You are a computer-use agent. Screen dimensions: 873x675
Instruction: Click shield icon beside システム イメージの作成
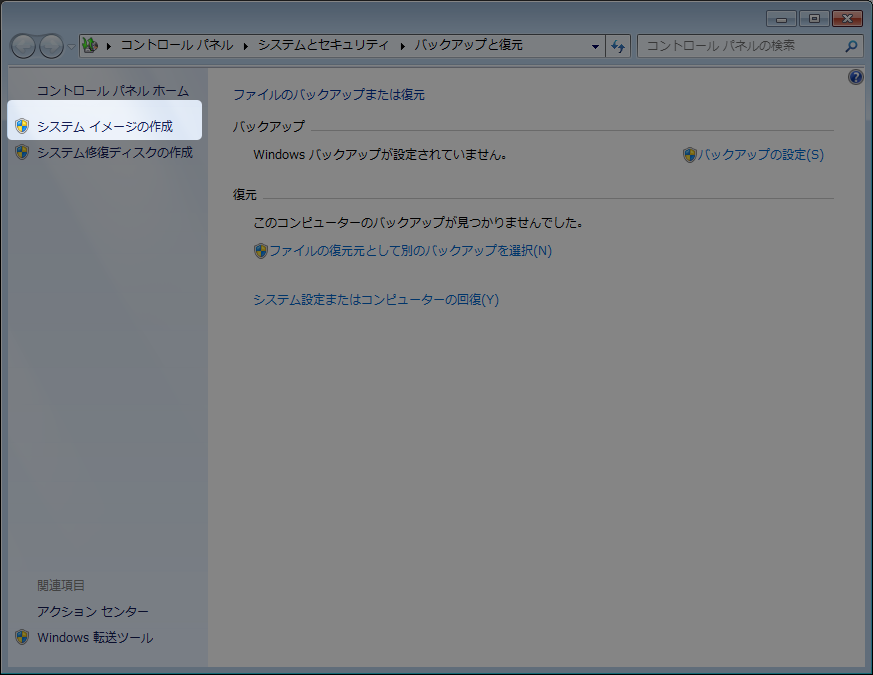click(22, 126)
